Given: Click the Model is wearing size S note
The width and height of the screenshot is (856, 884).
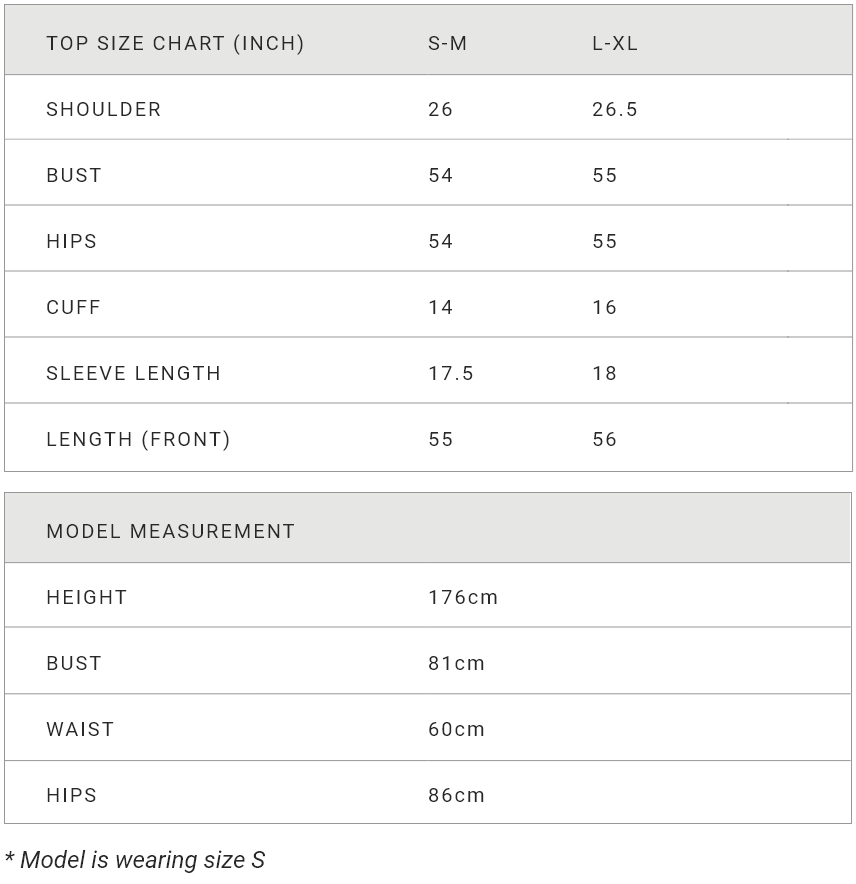Looking at the screenshot, I should (x=135, y=860).
